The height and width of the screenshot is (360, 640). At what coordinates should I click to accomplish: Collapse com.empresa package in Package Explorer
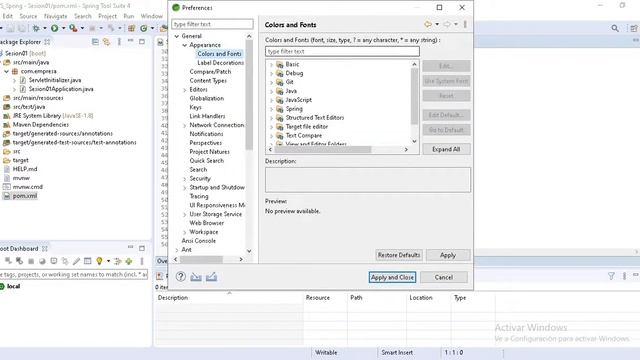[7, 71]
